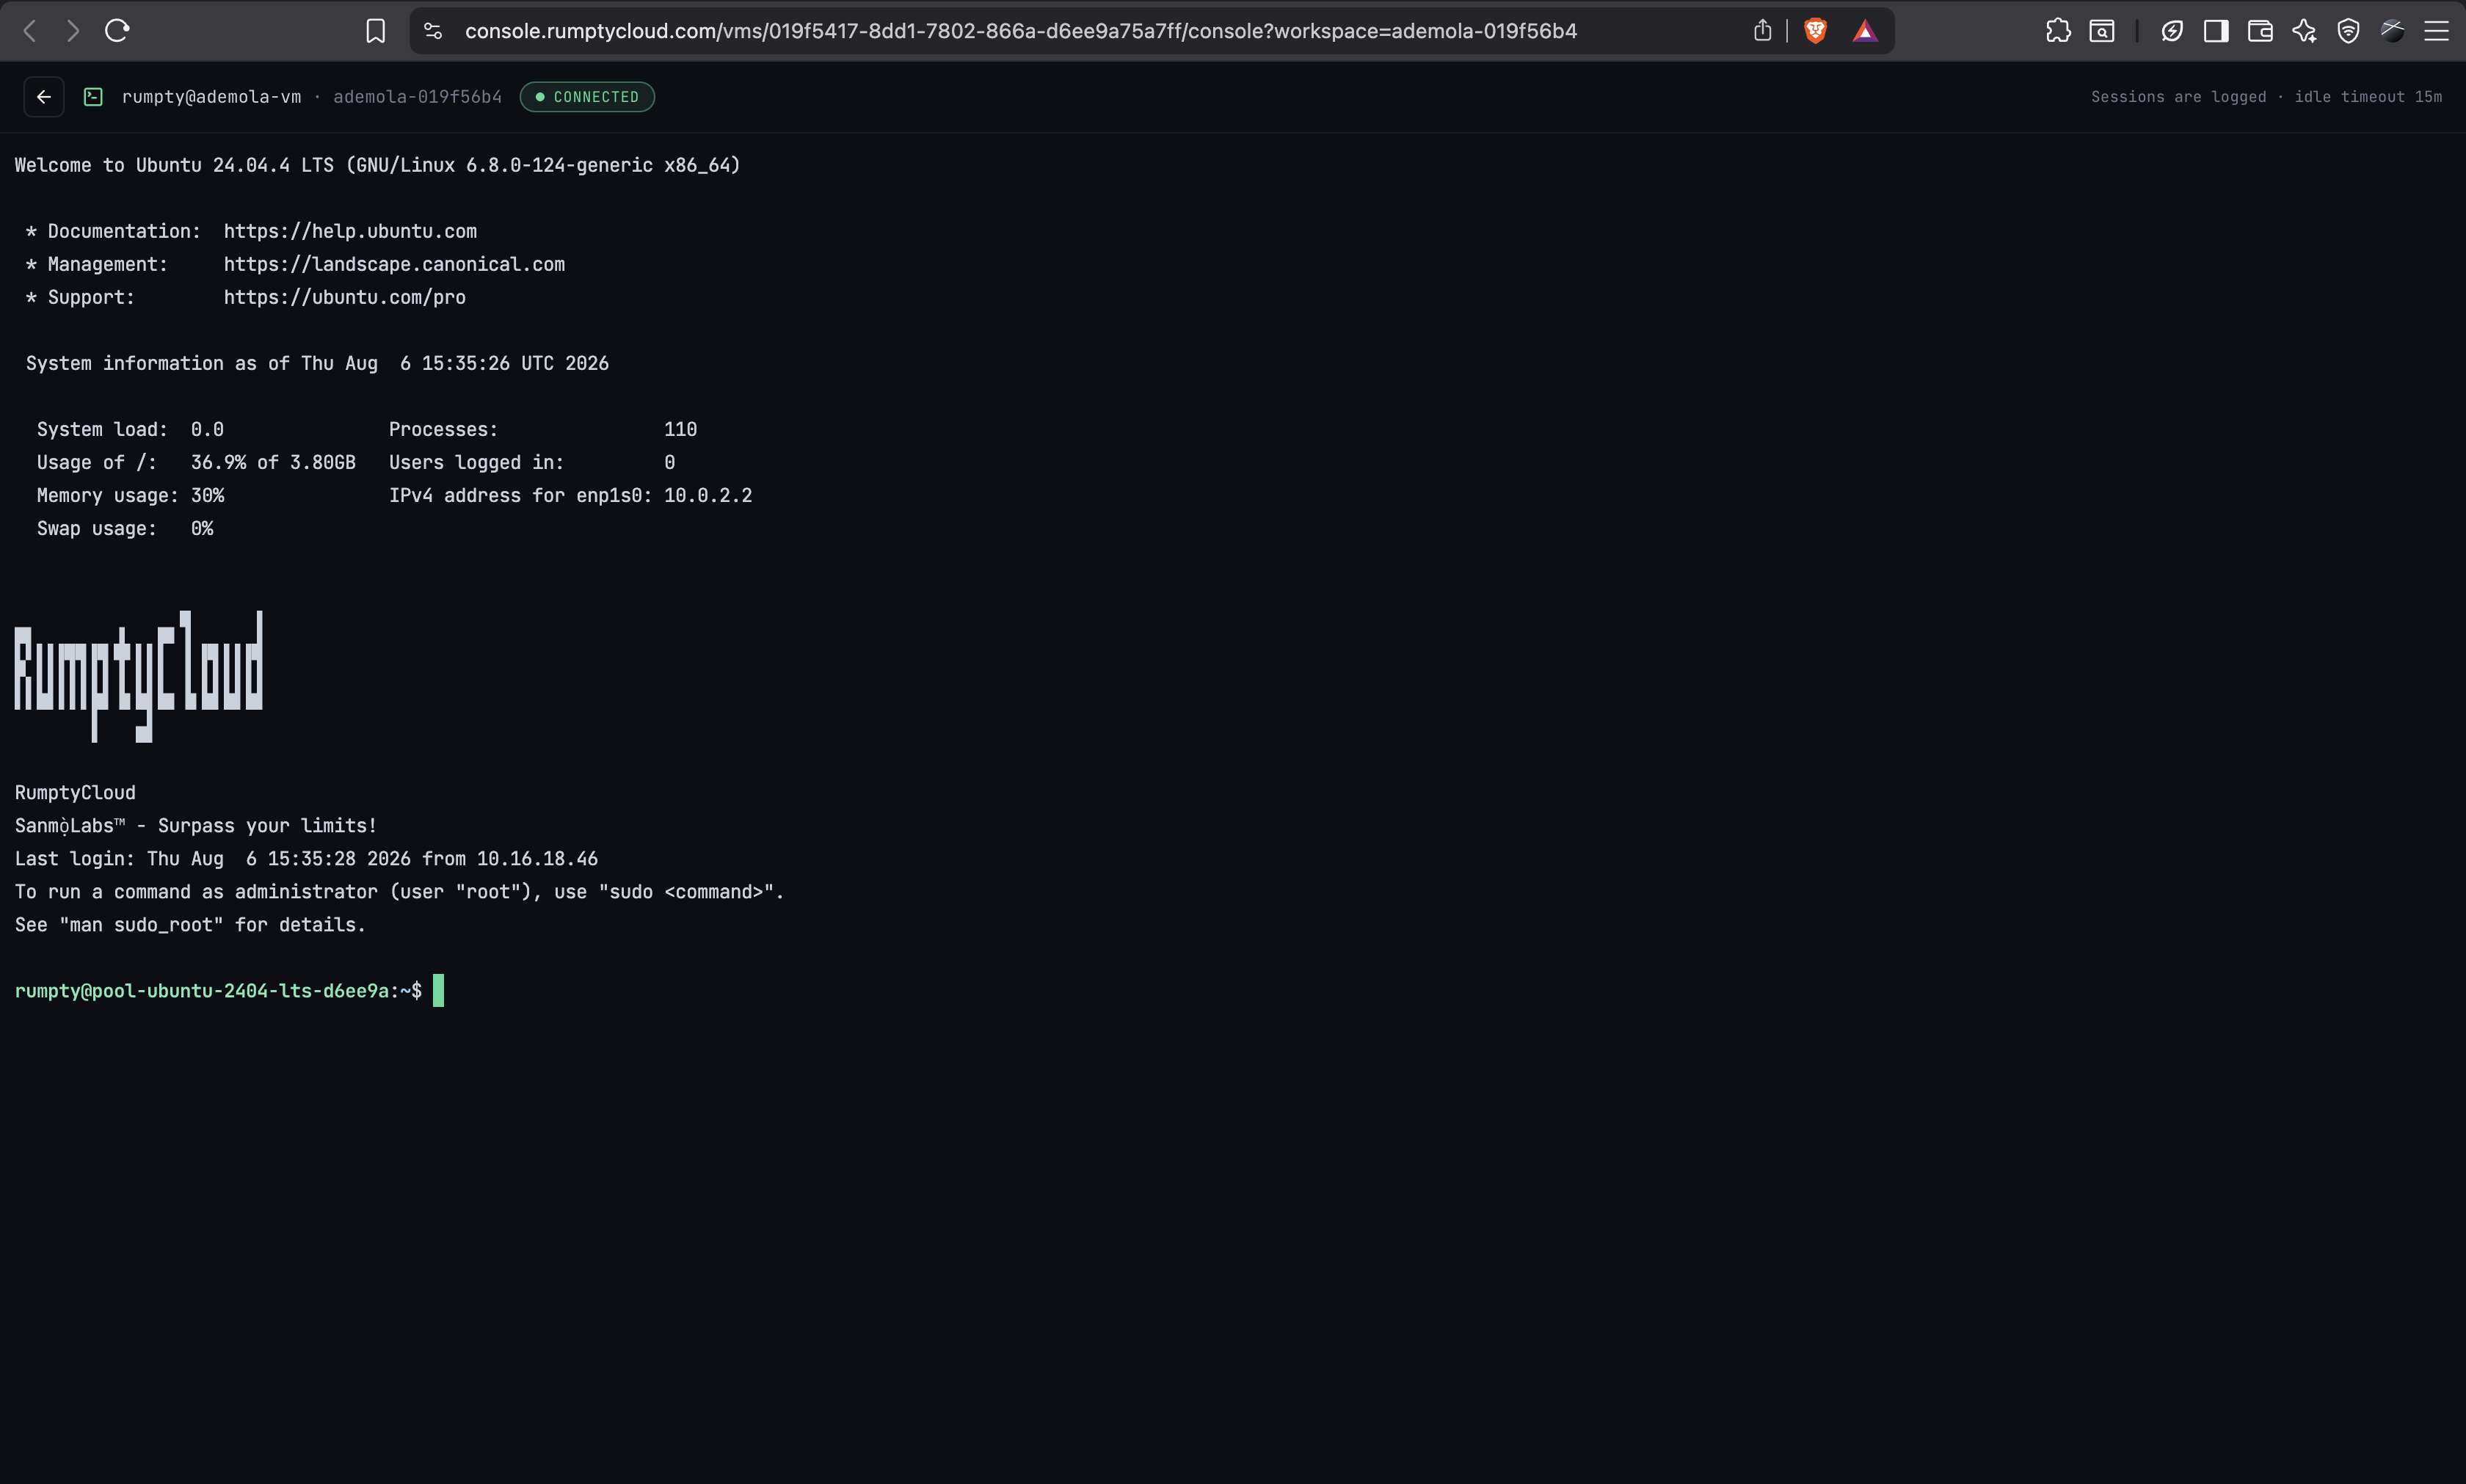Viewport: 2466px width, 1484px height.
Task: Click the lightning bolt extension icon
Action: pos(2172,31)
